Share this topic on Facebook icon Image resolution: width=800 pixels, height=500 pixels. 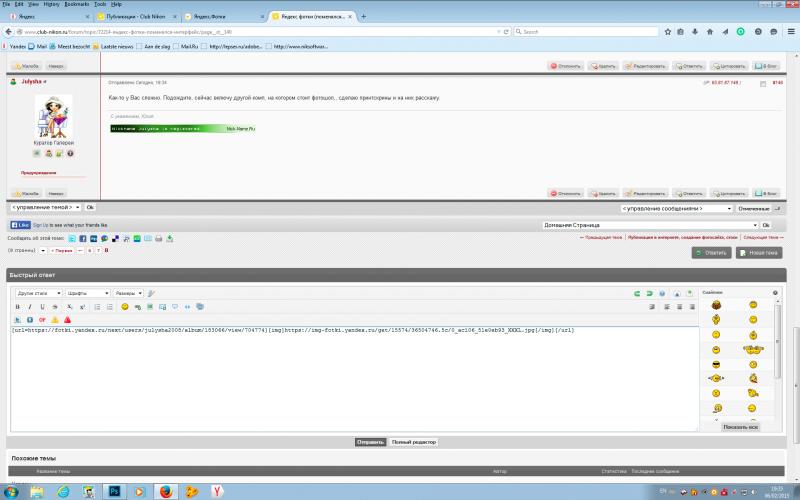[x=83, y=238]
